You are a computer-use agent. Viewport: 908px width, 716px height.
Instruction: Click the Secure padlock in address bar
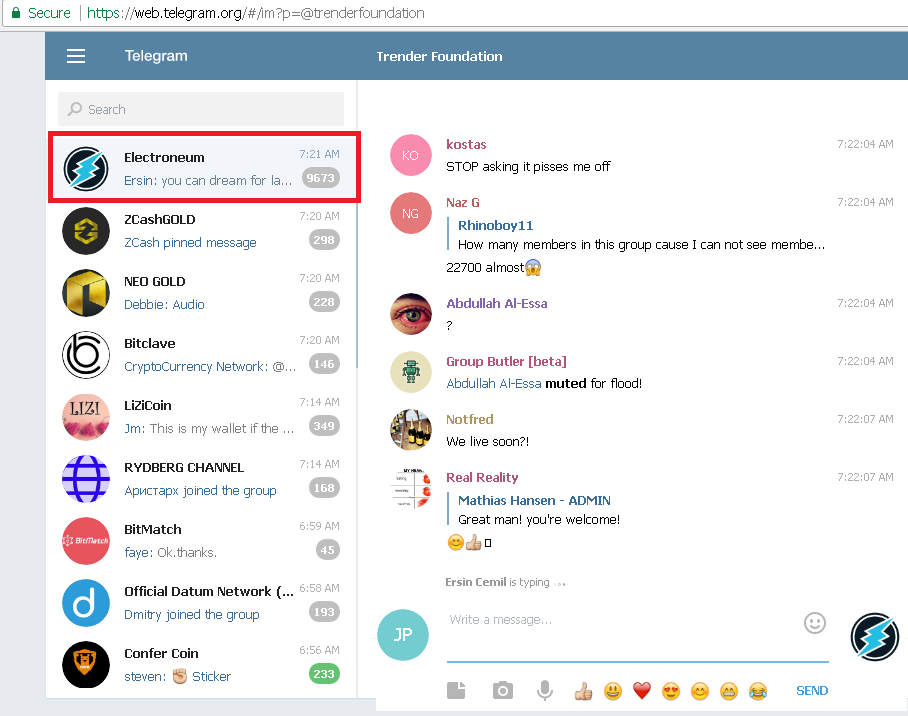16,13
